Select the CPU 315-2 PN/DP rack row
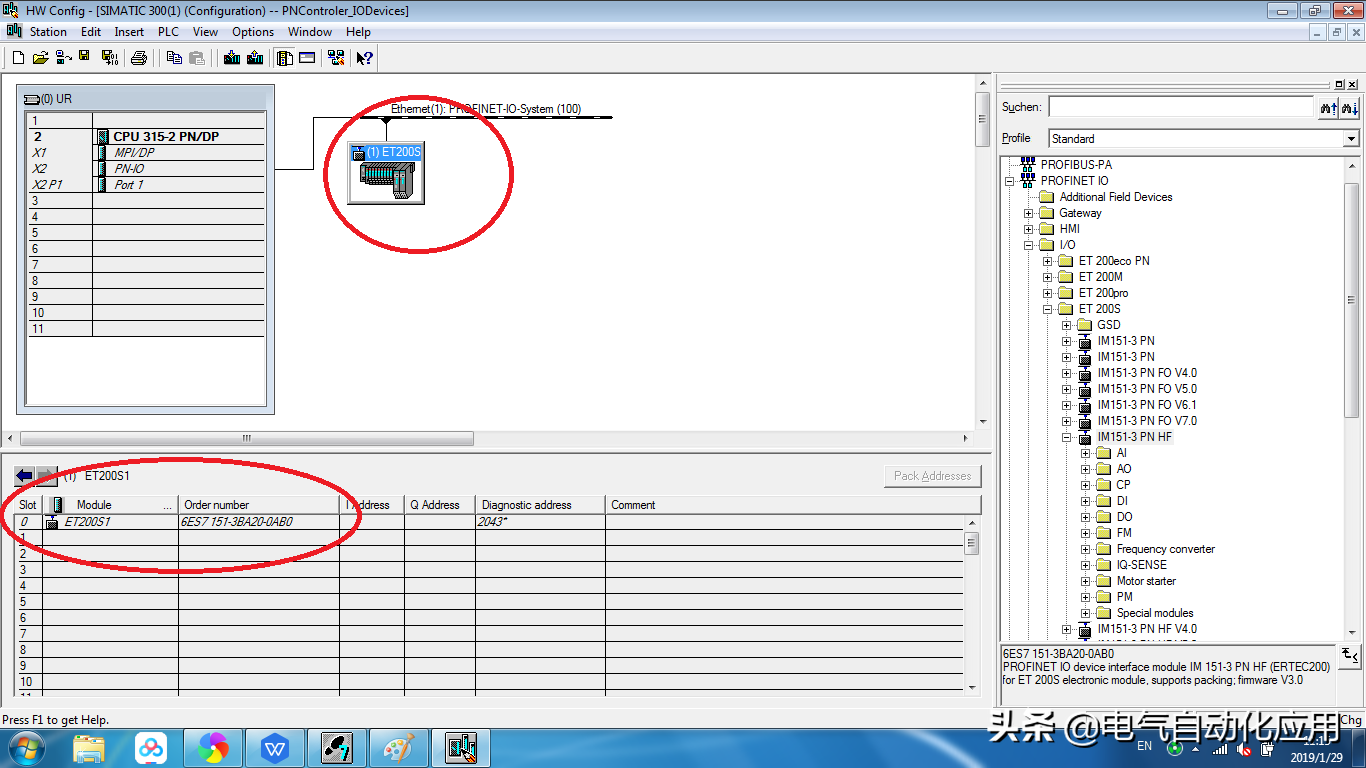Screen dimensions: 1366x768 (146, 137)
